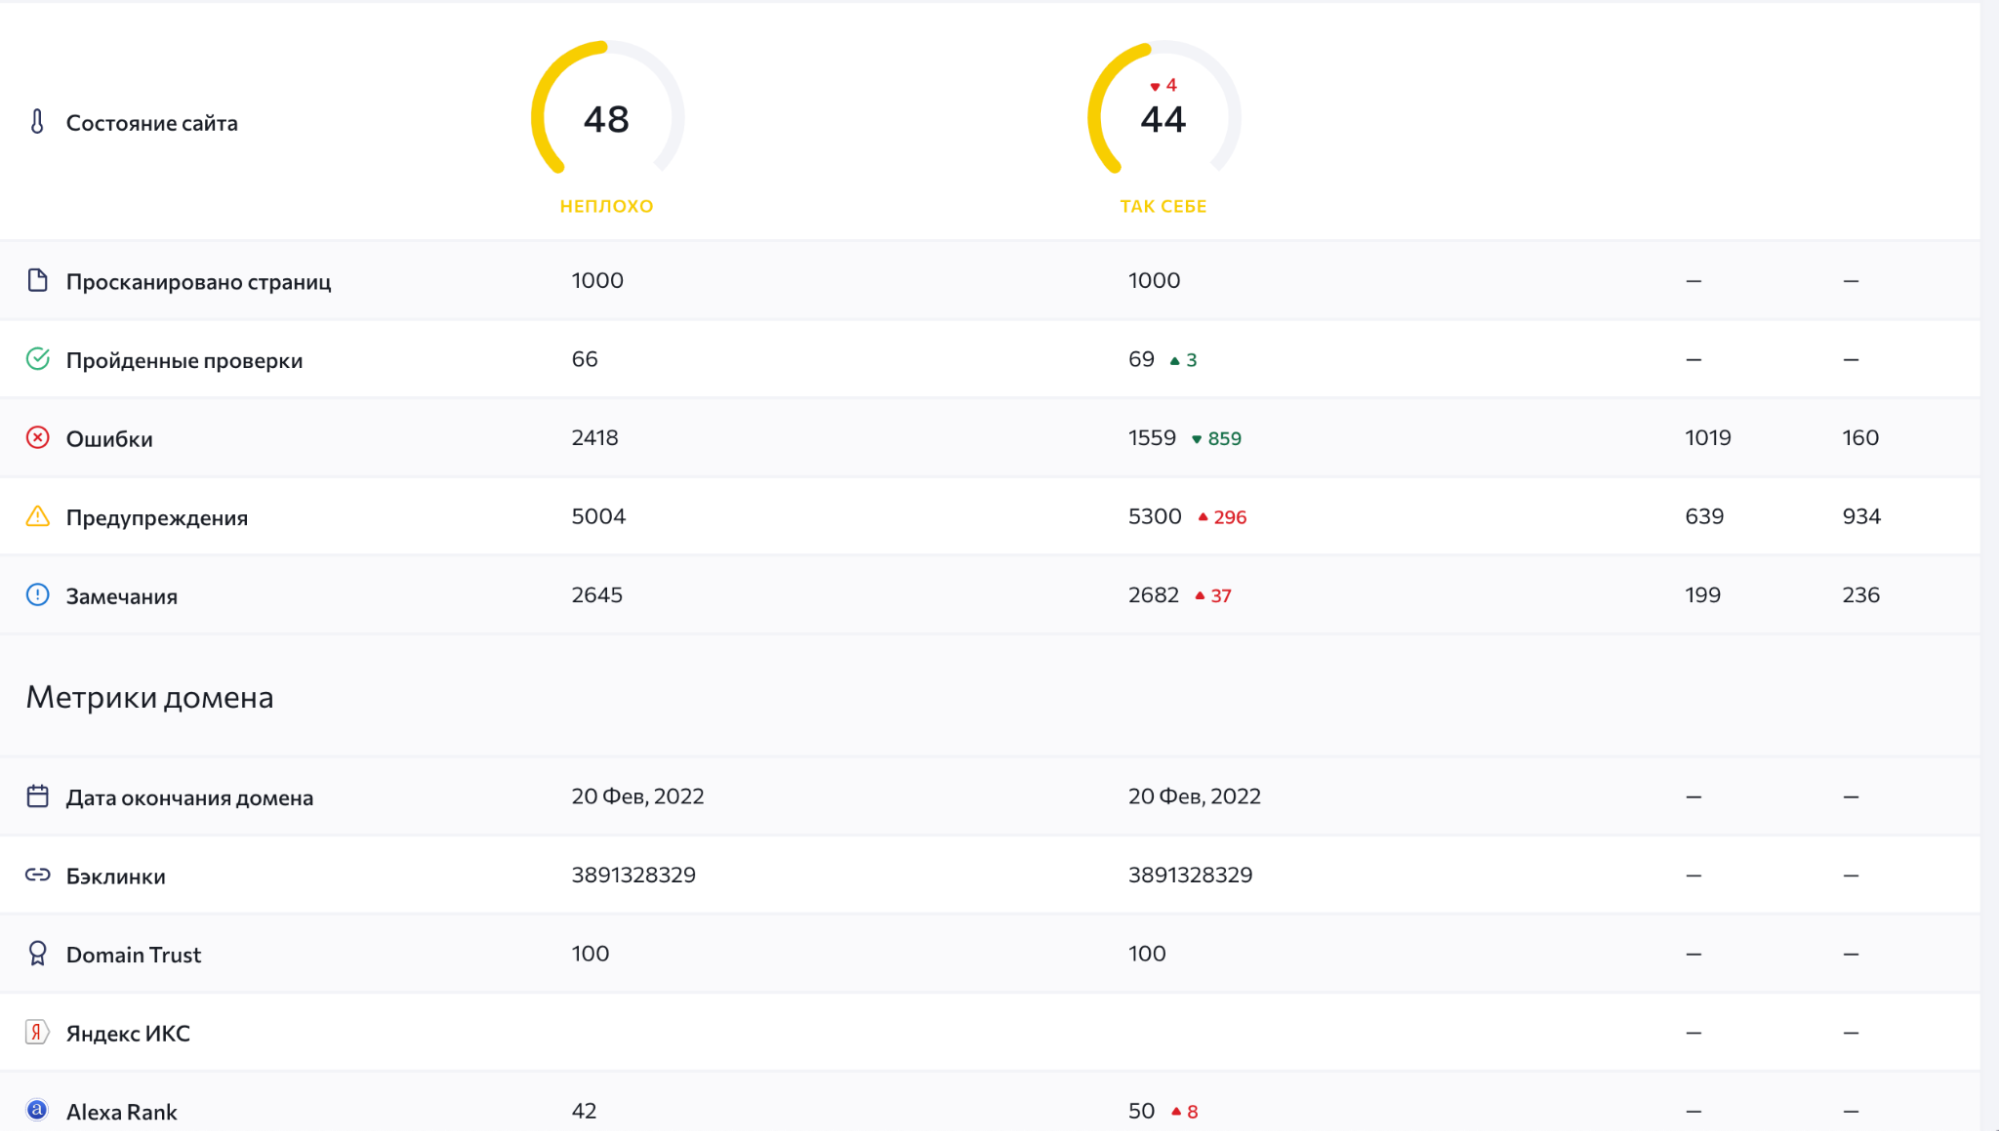Click the green decrease indicator 859
This screenshot has height=1132, width=1999.
tap(1217, 438)
